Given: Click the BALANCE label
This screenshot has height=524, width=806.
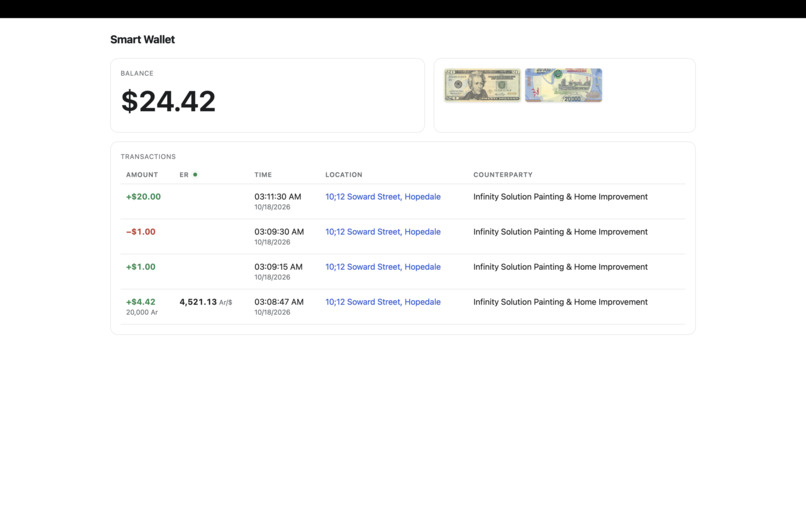Looking at the screenshot, I should click(x=137, y=73).
